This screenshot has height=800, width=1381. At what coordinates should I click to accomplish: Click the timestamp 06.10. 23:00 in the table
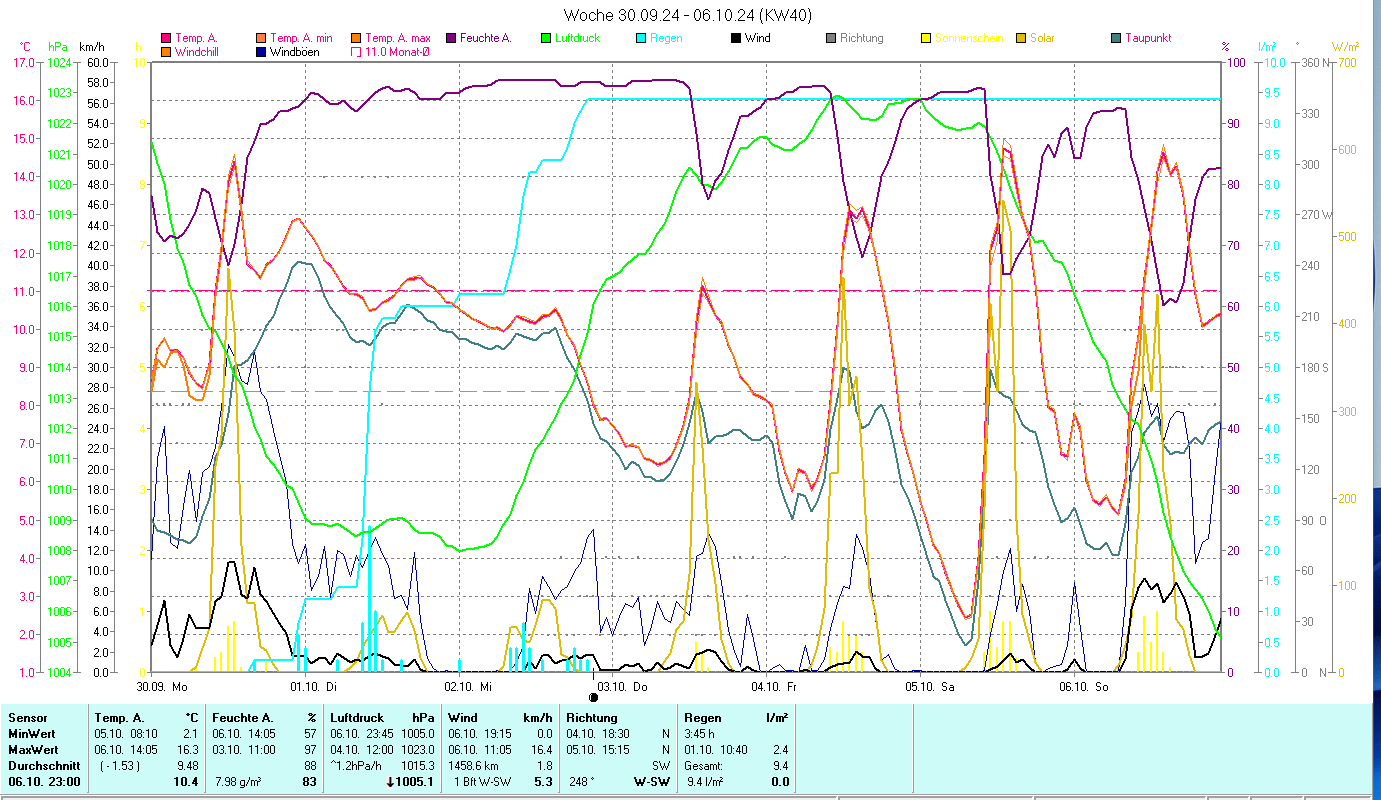click(x=45, y=782)
